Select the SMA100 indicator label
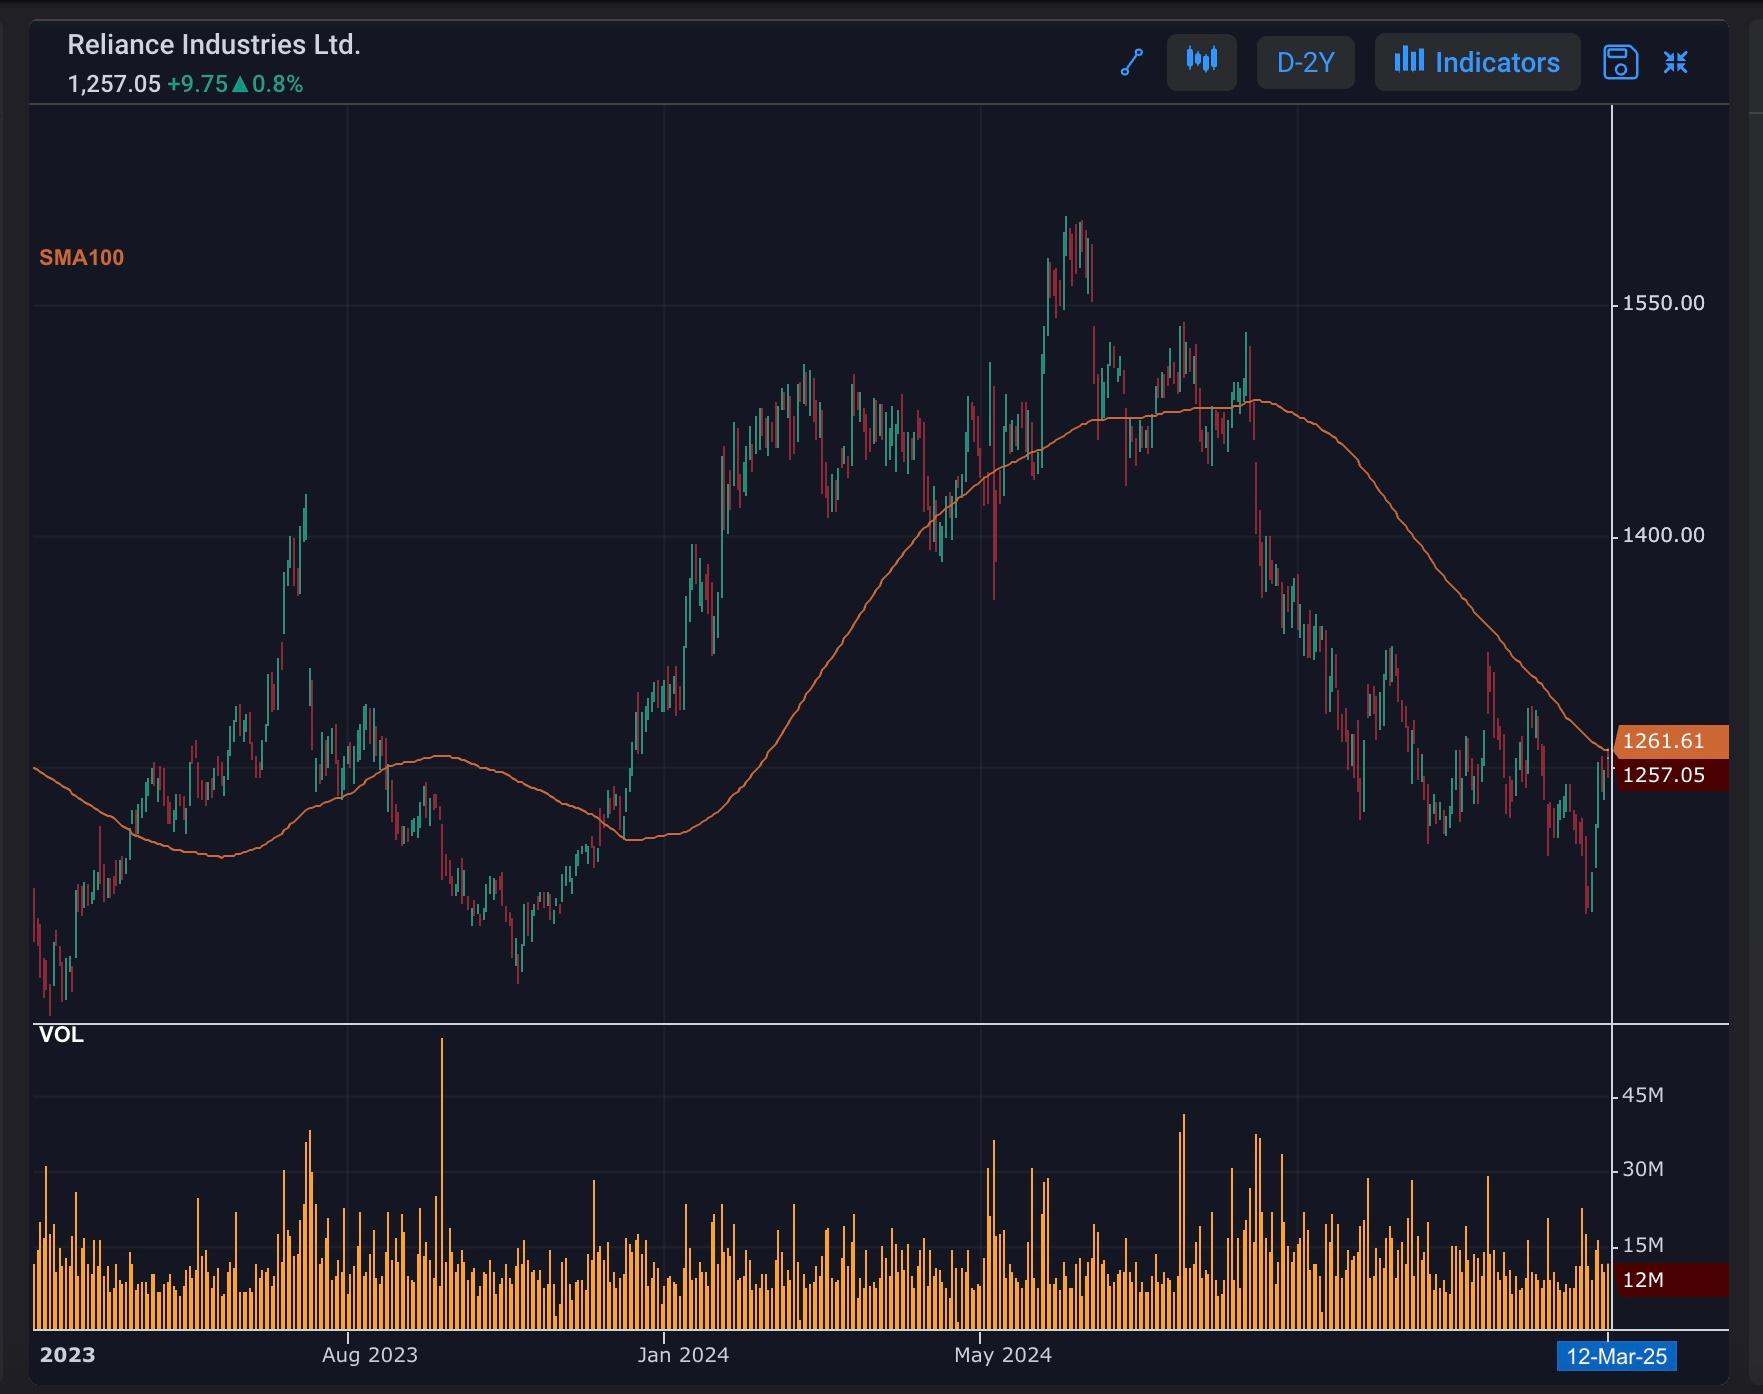 point(82,258)
